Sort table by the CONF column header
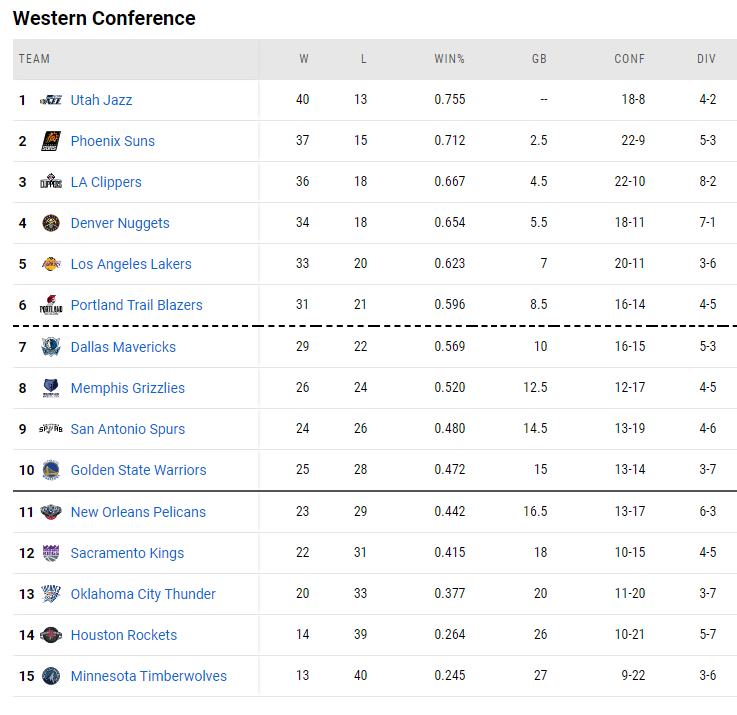 pos(629,59)
